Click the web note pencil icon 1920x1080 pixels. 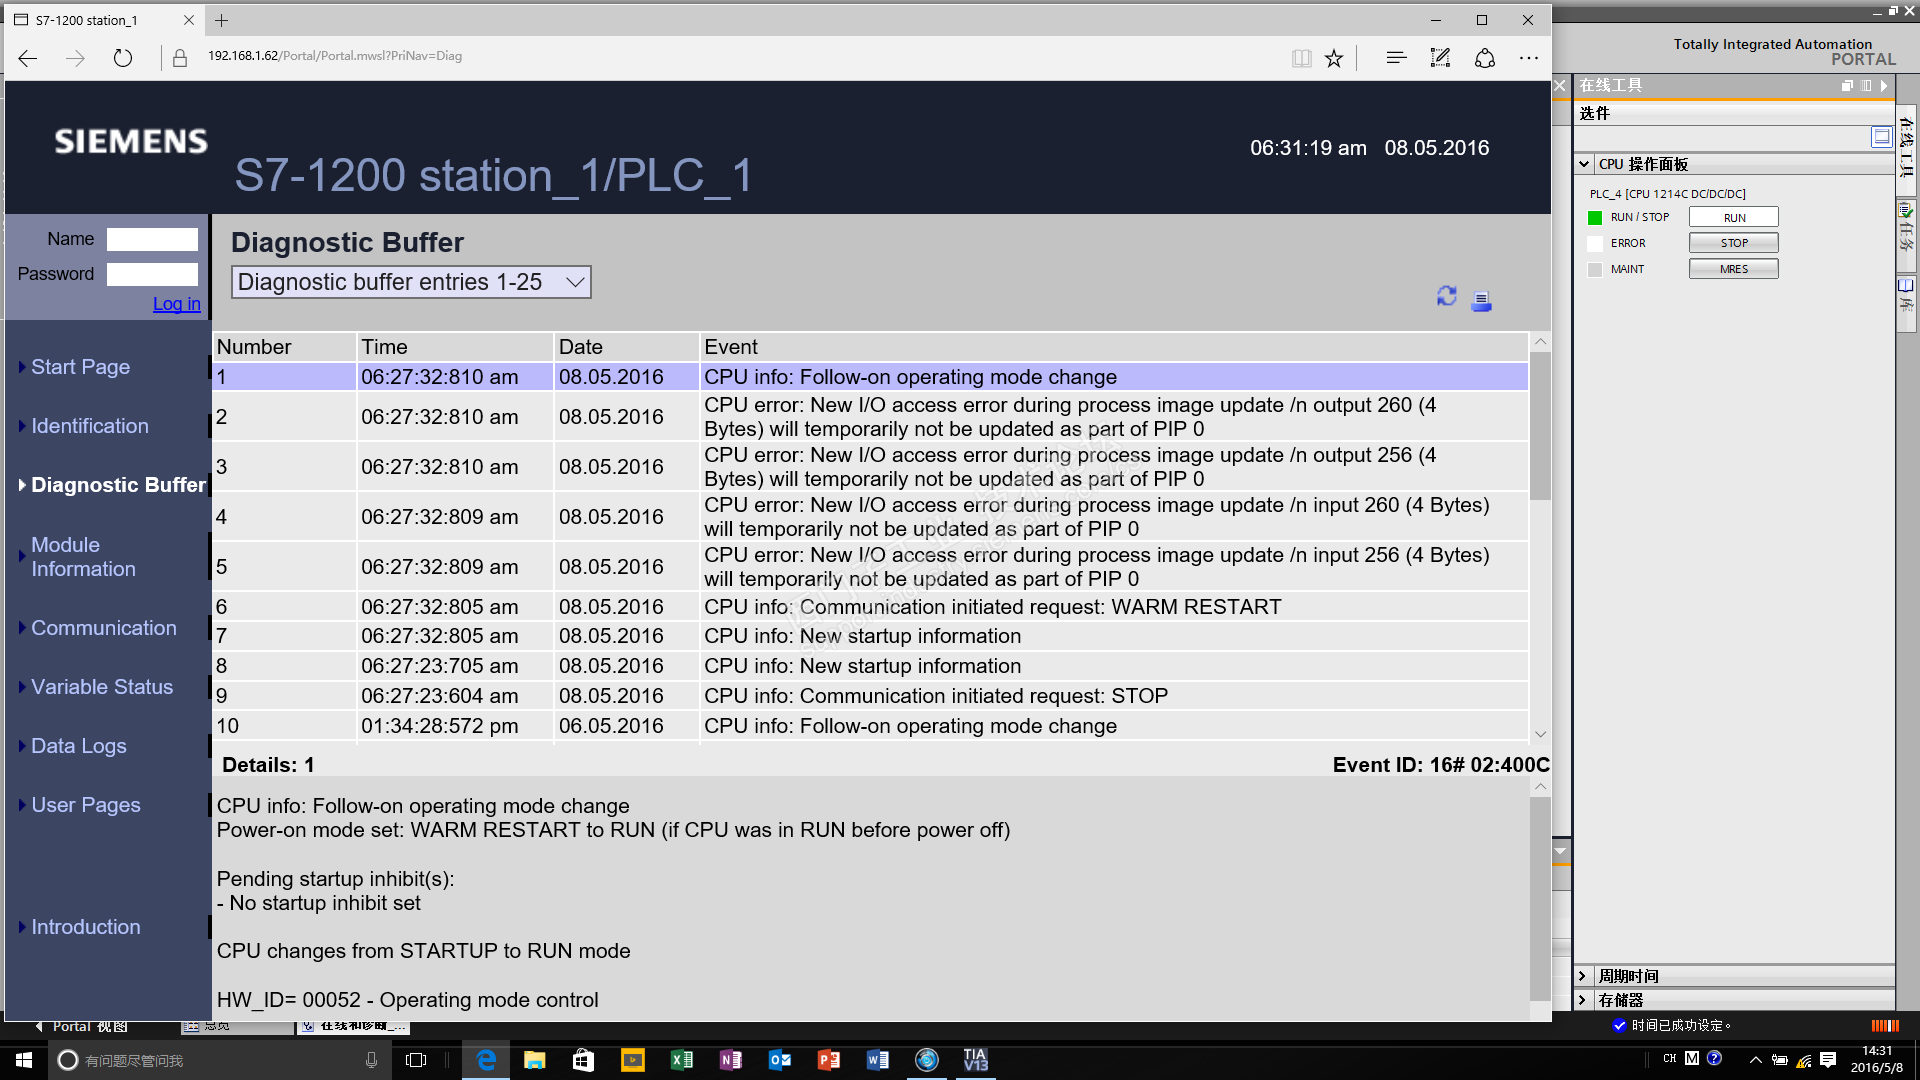point(1440,58)
